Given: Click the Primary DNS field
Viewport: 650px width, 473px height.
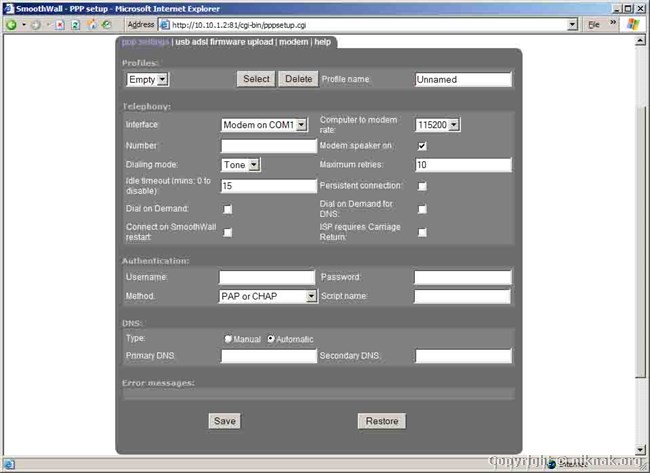Looking at the screenshot, I should click(269, 356).
